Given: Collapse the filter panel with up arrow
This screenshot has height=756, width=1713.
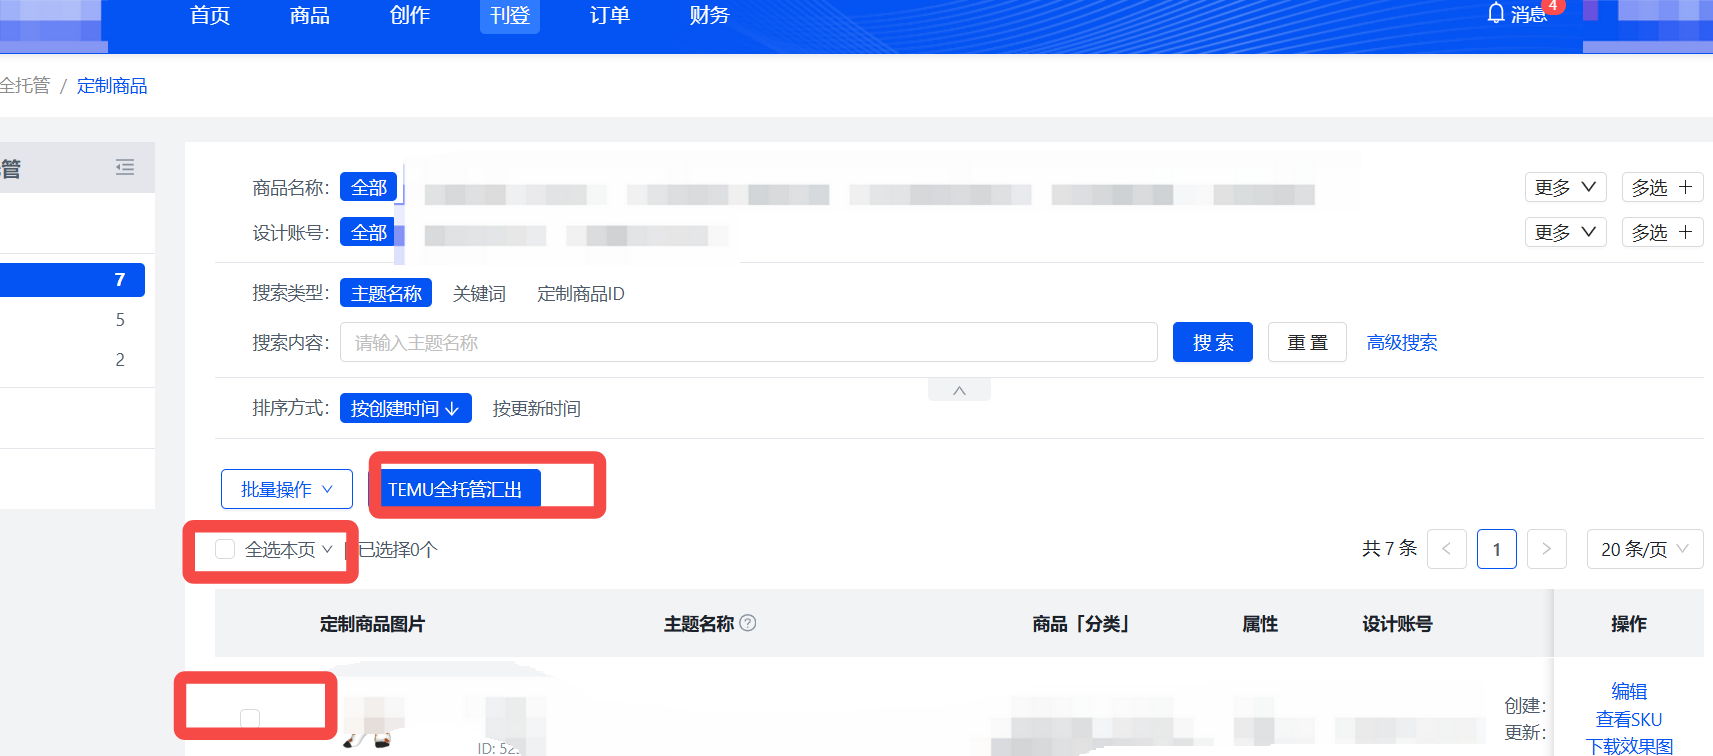Looking at the screenshot, I should [x=959, y=390].
